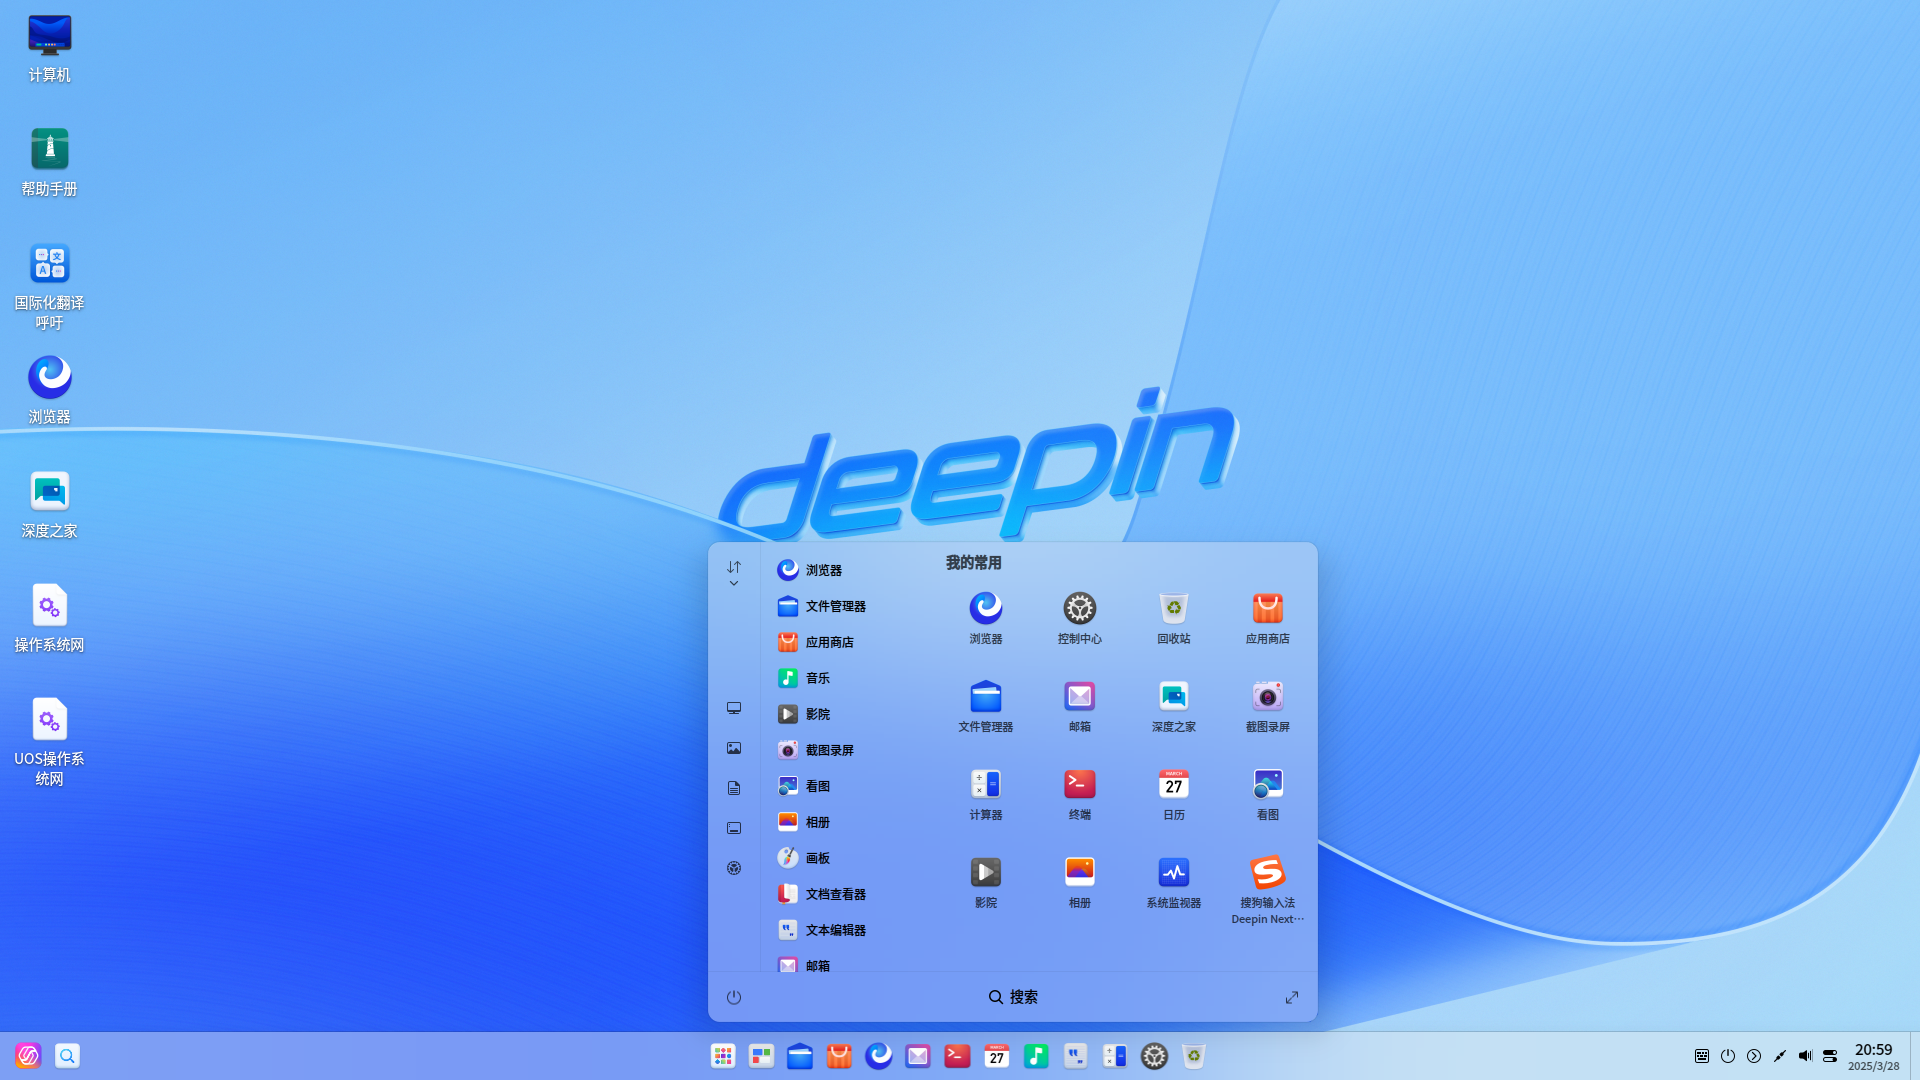Expand the launcher to fullscreen mode
Screen dimensions: 1920x1080
1292,997
